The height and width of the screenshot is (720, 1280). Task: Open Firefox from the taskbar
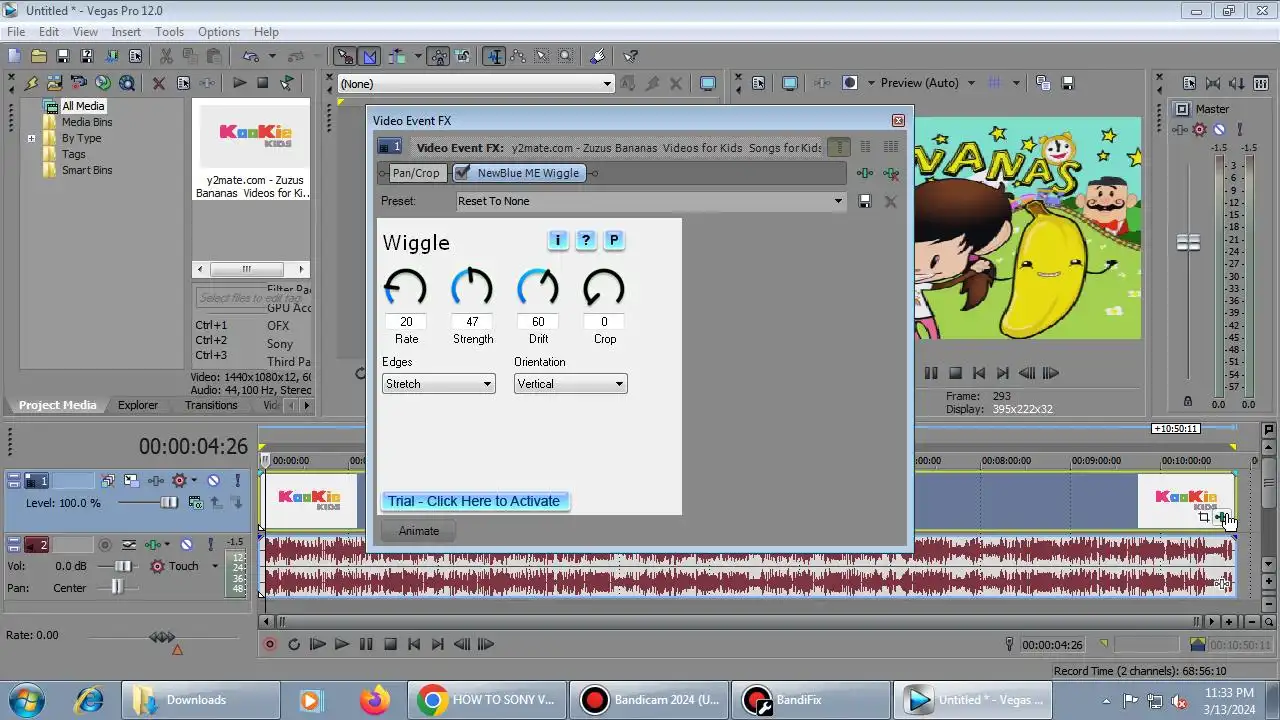coord(375,700)
